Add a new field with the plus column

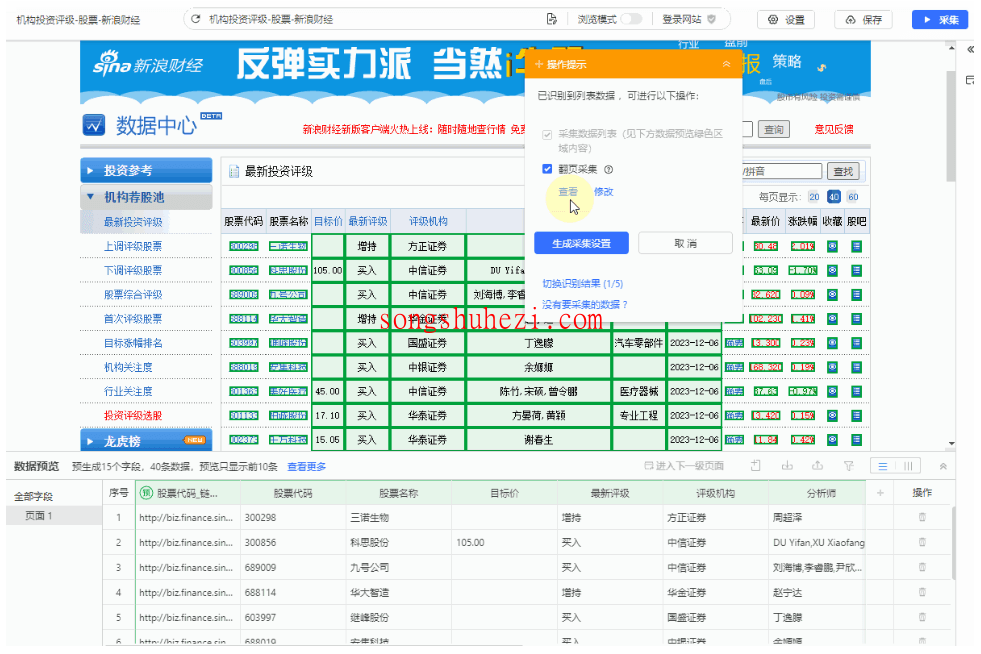click(880, 493)
